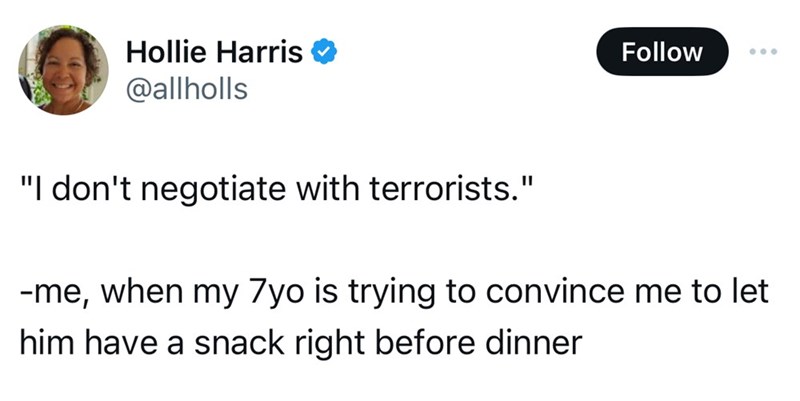Open the three-dot more options menu
The image size is (800, 401).
tap(764, 52)
